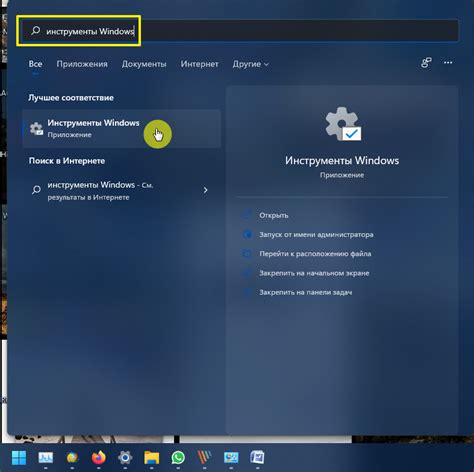Open WhatsApp from the taskbar
This screenshot has width=474, height=472.
pyautogui.click(x=178, y=458)
